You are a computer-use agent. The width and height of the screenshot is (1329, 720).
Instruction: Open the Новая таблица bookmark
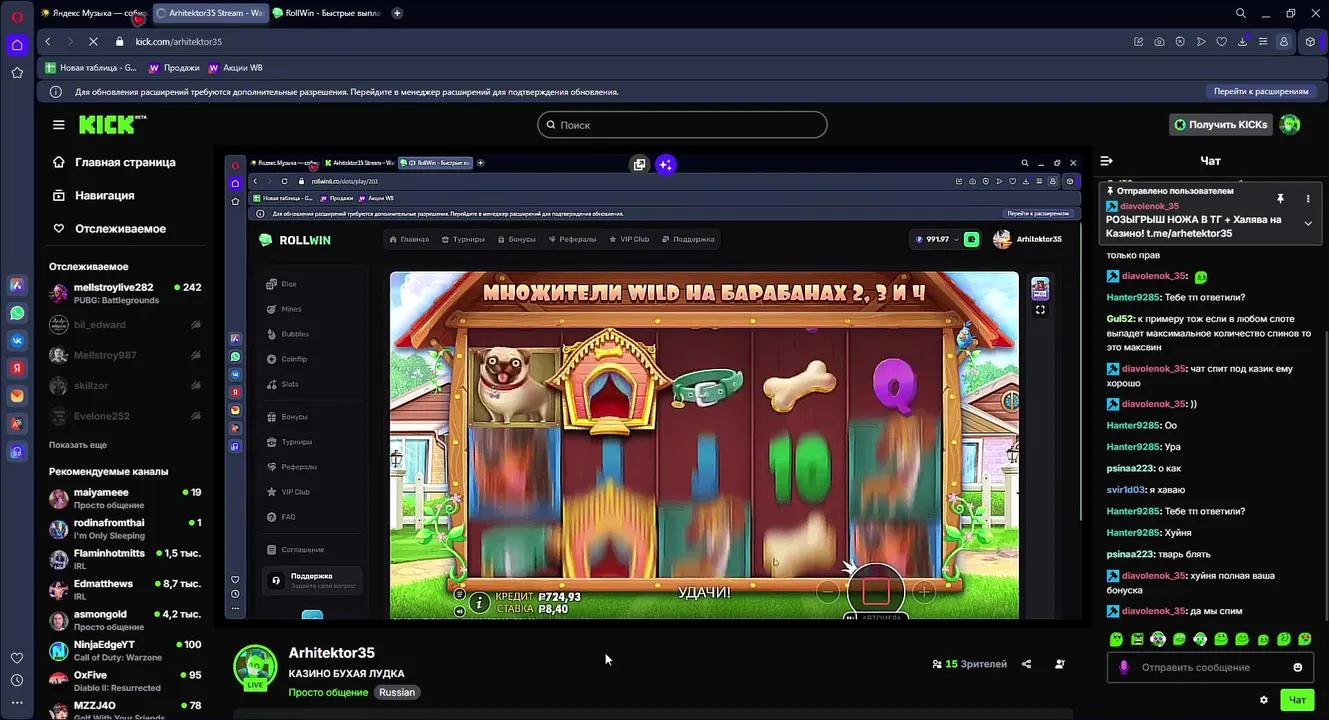90,68
